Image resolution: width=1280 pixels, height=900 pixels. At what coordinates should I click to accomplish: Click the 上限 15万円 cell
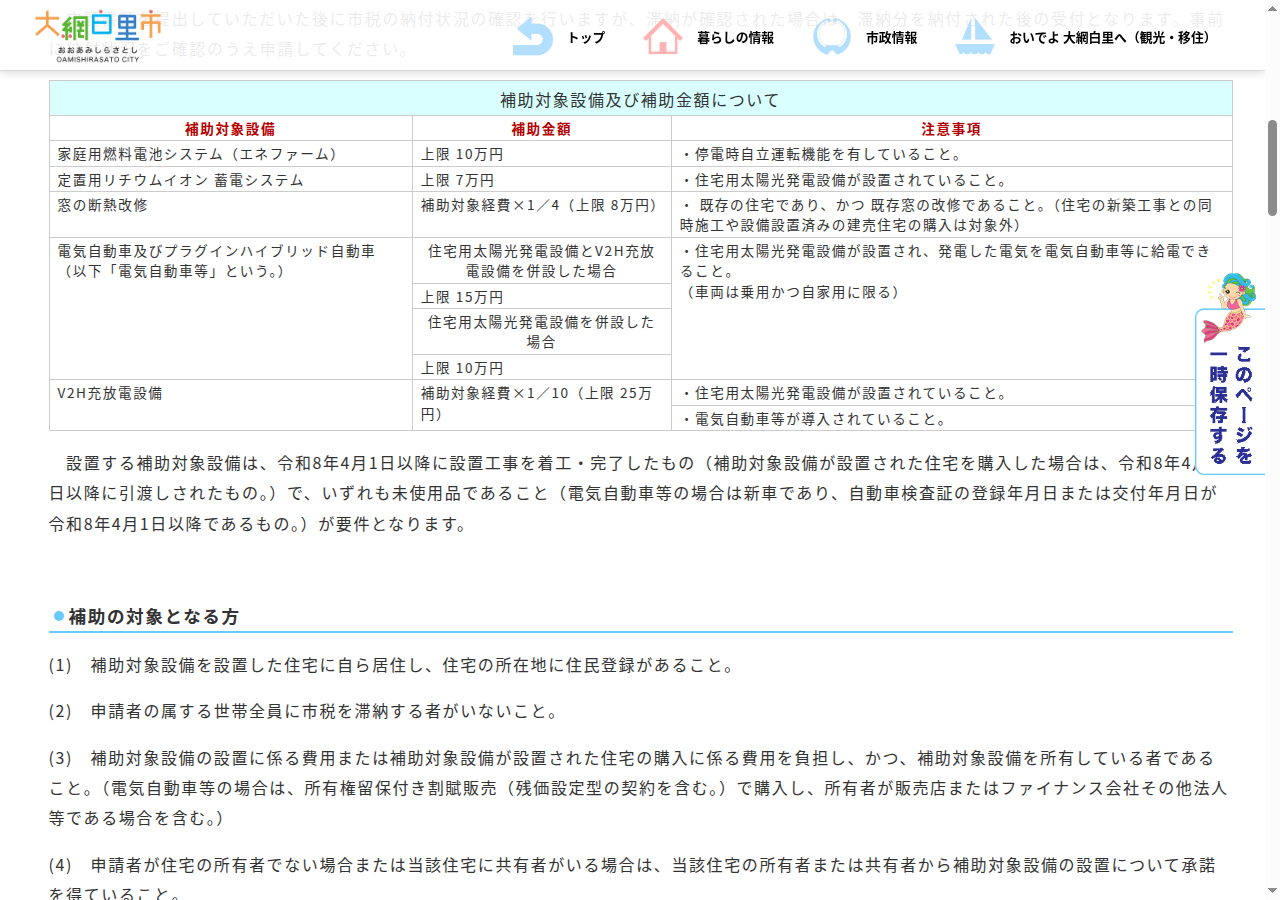(541, 297)
